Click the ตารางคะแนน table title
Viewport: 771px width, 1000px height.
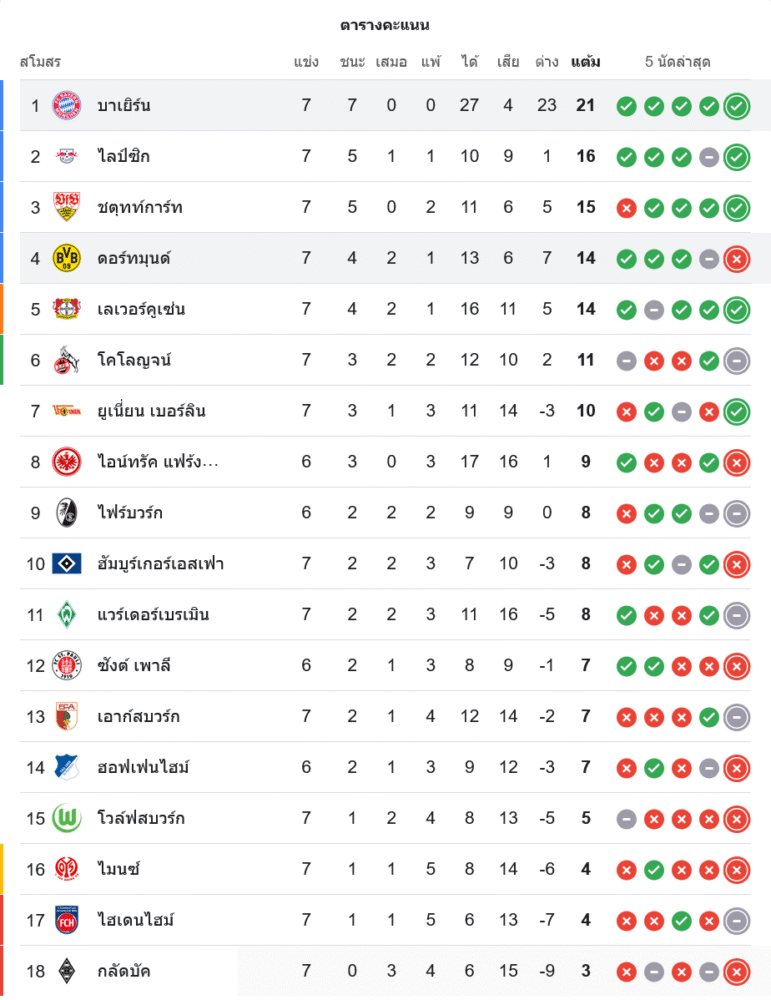[x=385, y=25]
